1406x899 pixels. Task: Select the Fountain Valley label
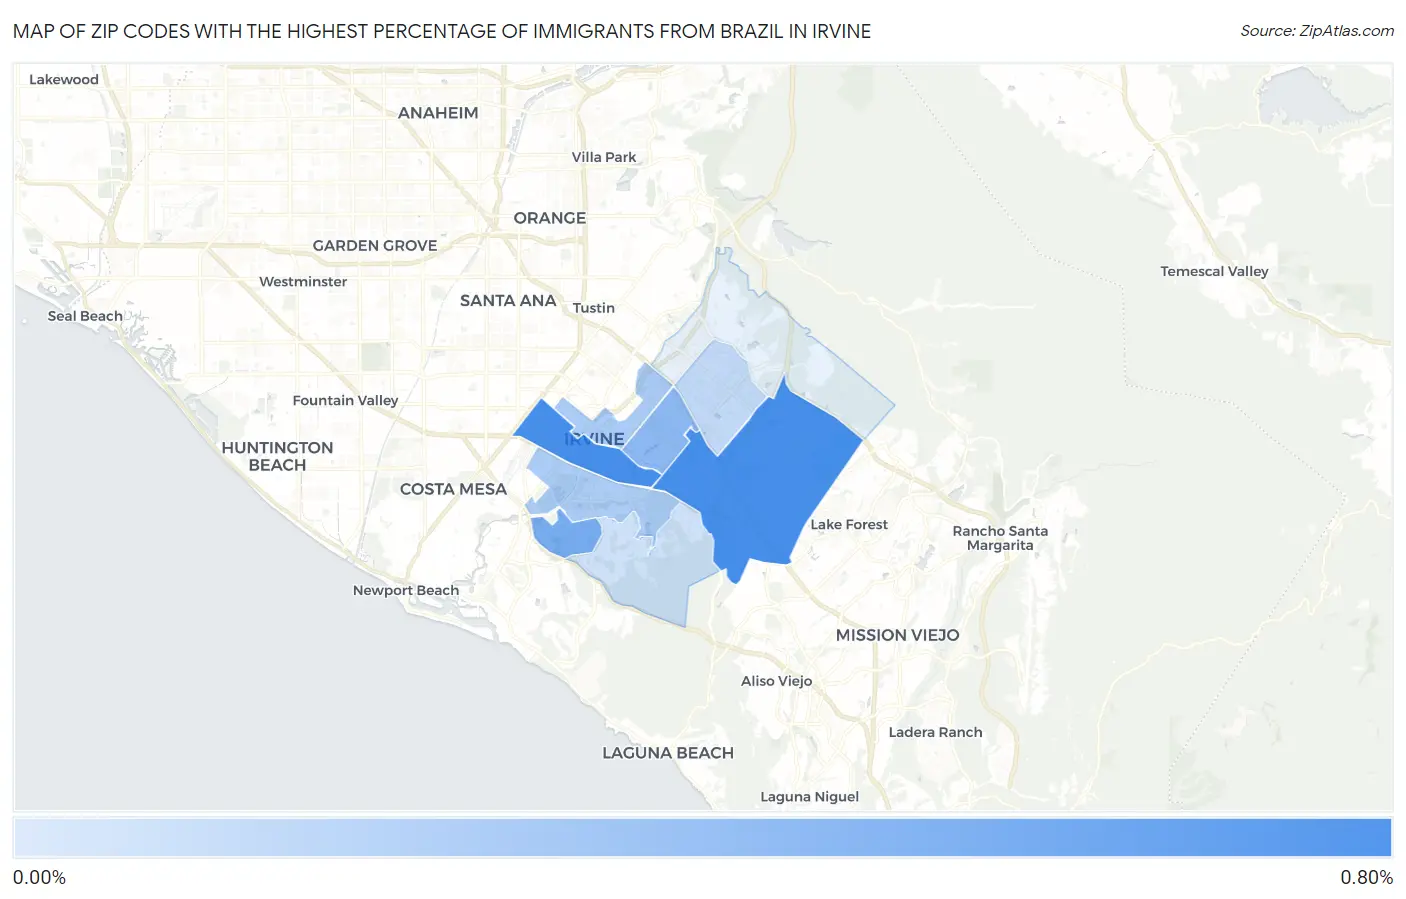345,401
